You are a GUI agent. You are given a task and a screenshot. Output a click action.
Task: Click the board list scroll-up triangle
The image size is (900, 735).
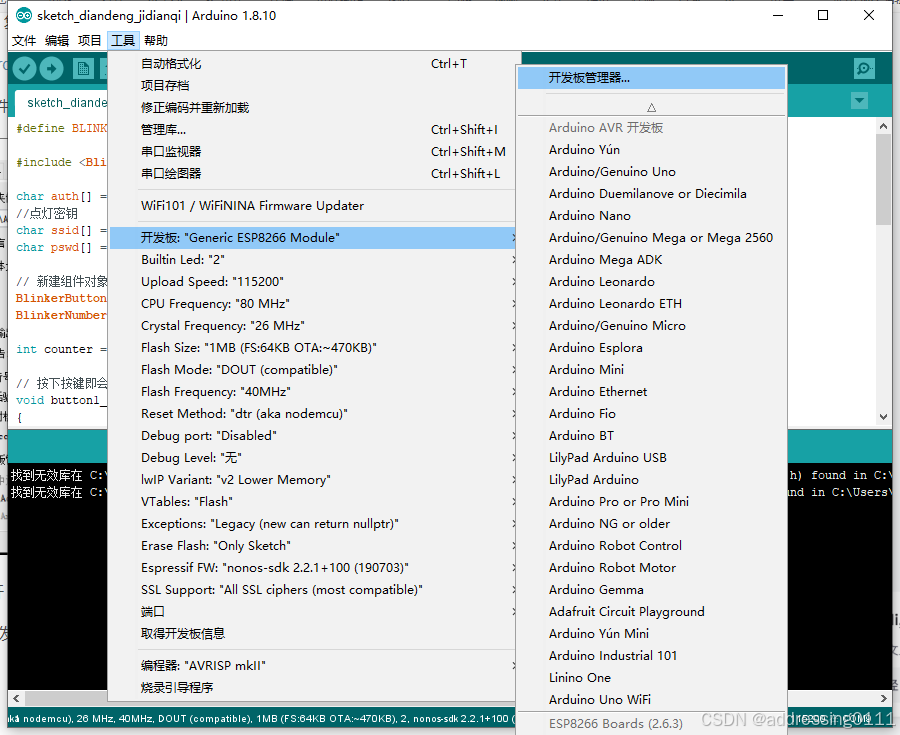651,107
